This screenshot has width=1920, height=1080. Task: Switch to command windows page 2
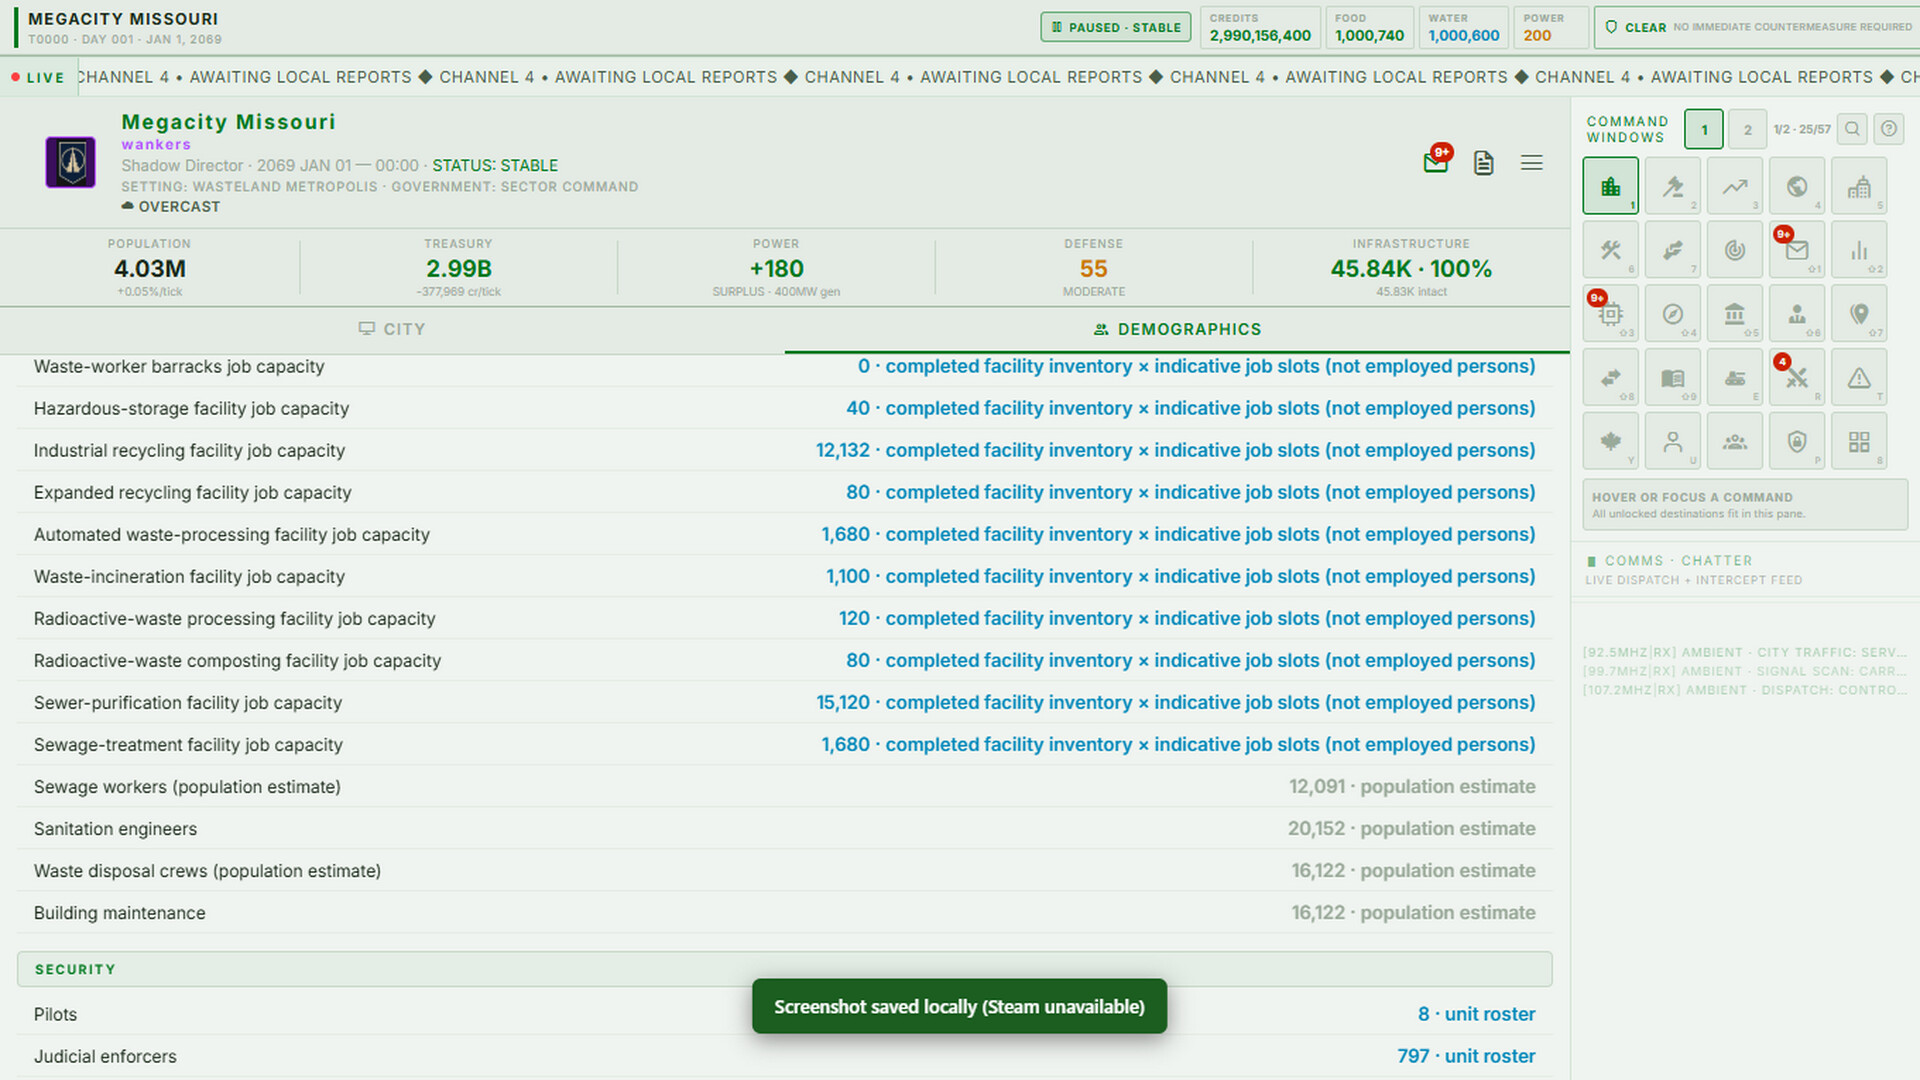click(x=1747, y=130)
